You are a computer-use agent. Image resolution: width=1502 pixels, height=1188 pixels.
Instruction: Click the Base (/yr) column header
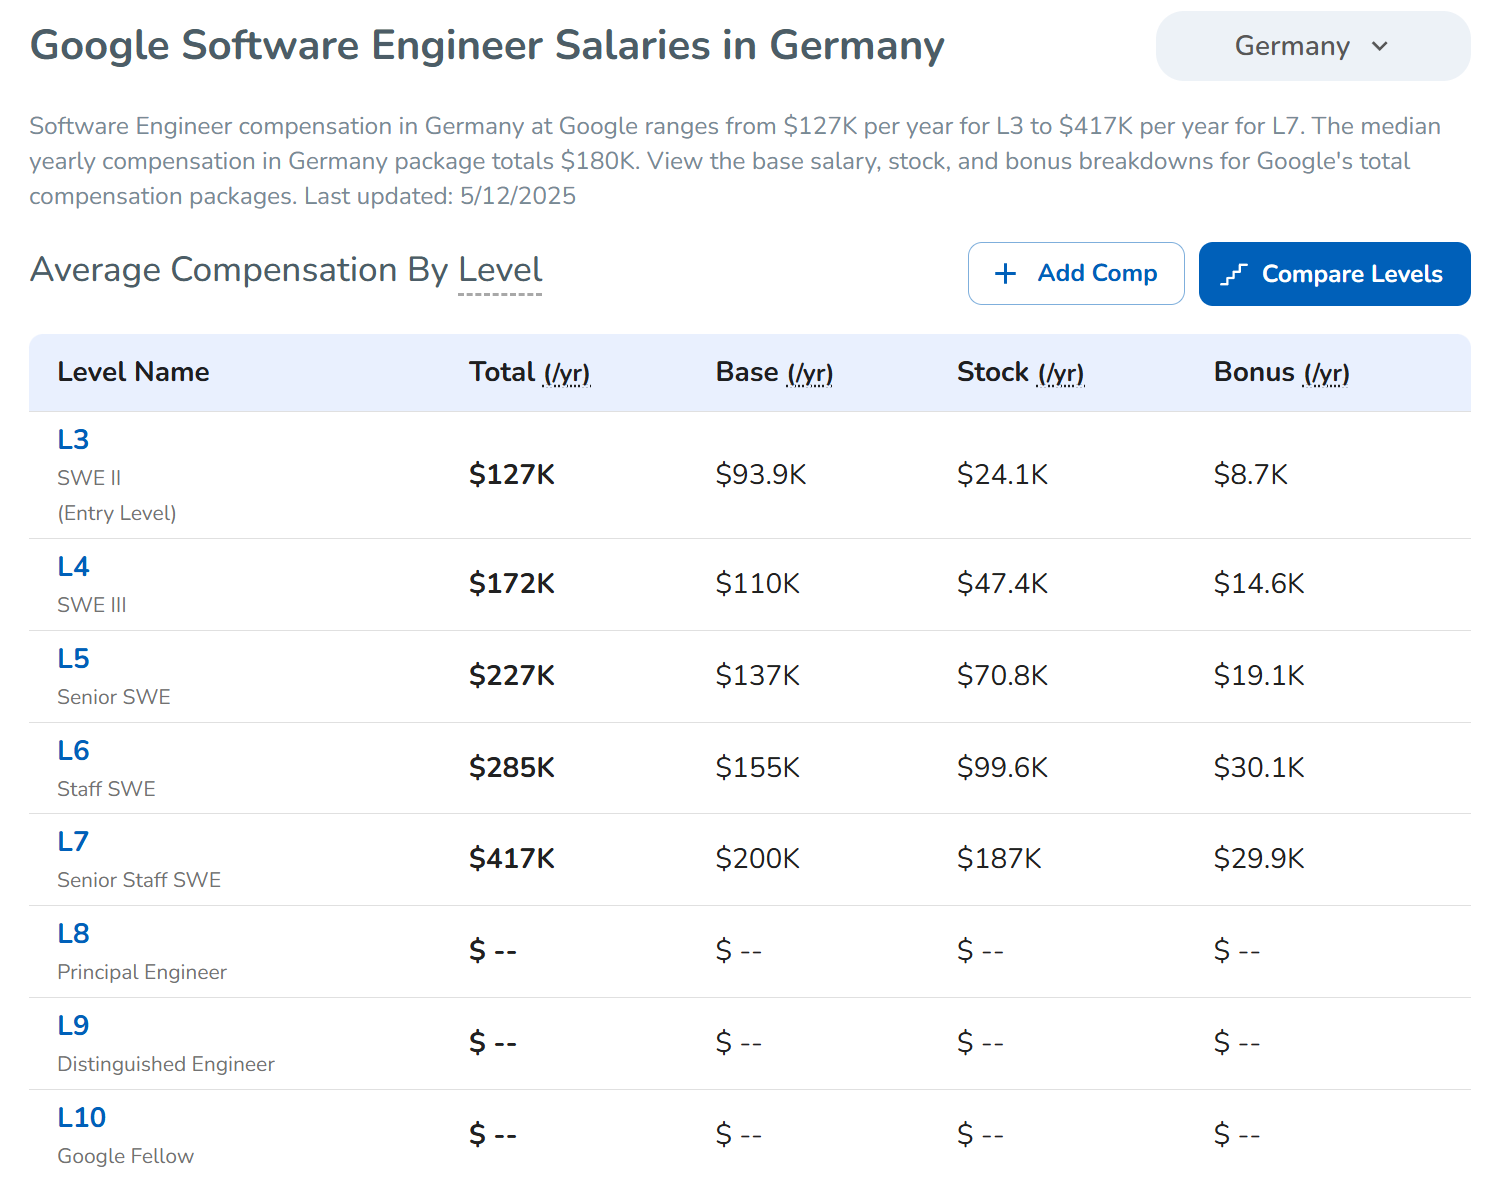[774, 372]
